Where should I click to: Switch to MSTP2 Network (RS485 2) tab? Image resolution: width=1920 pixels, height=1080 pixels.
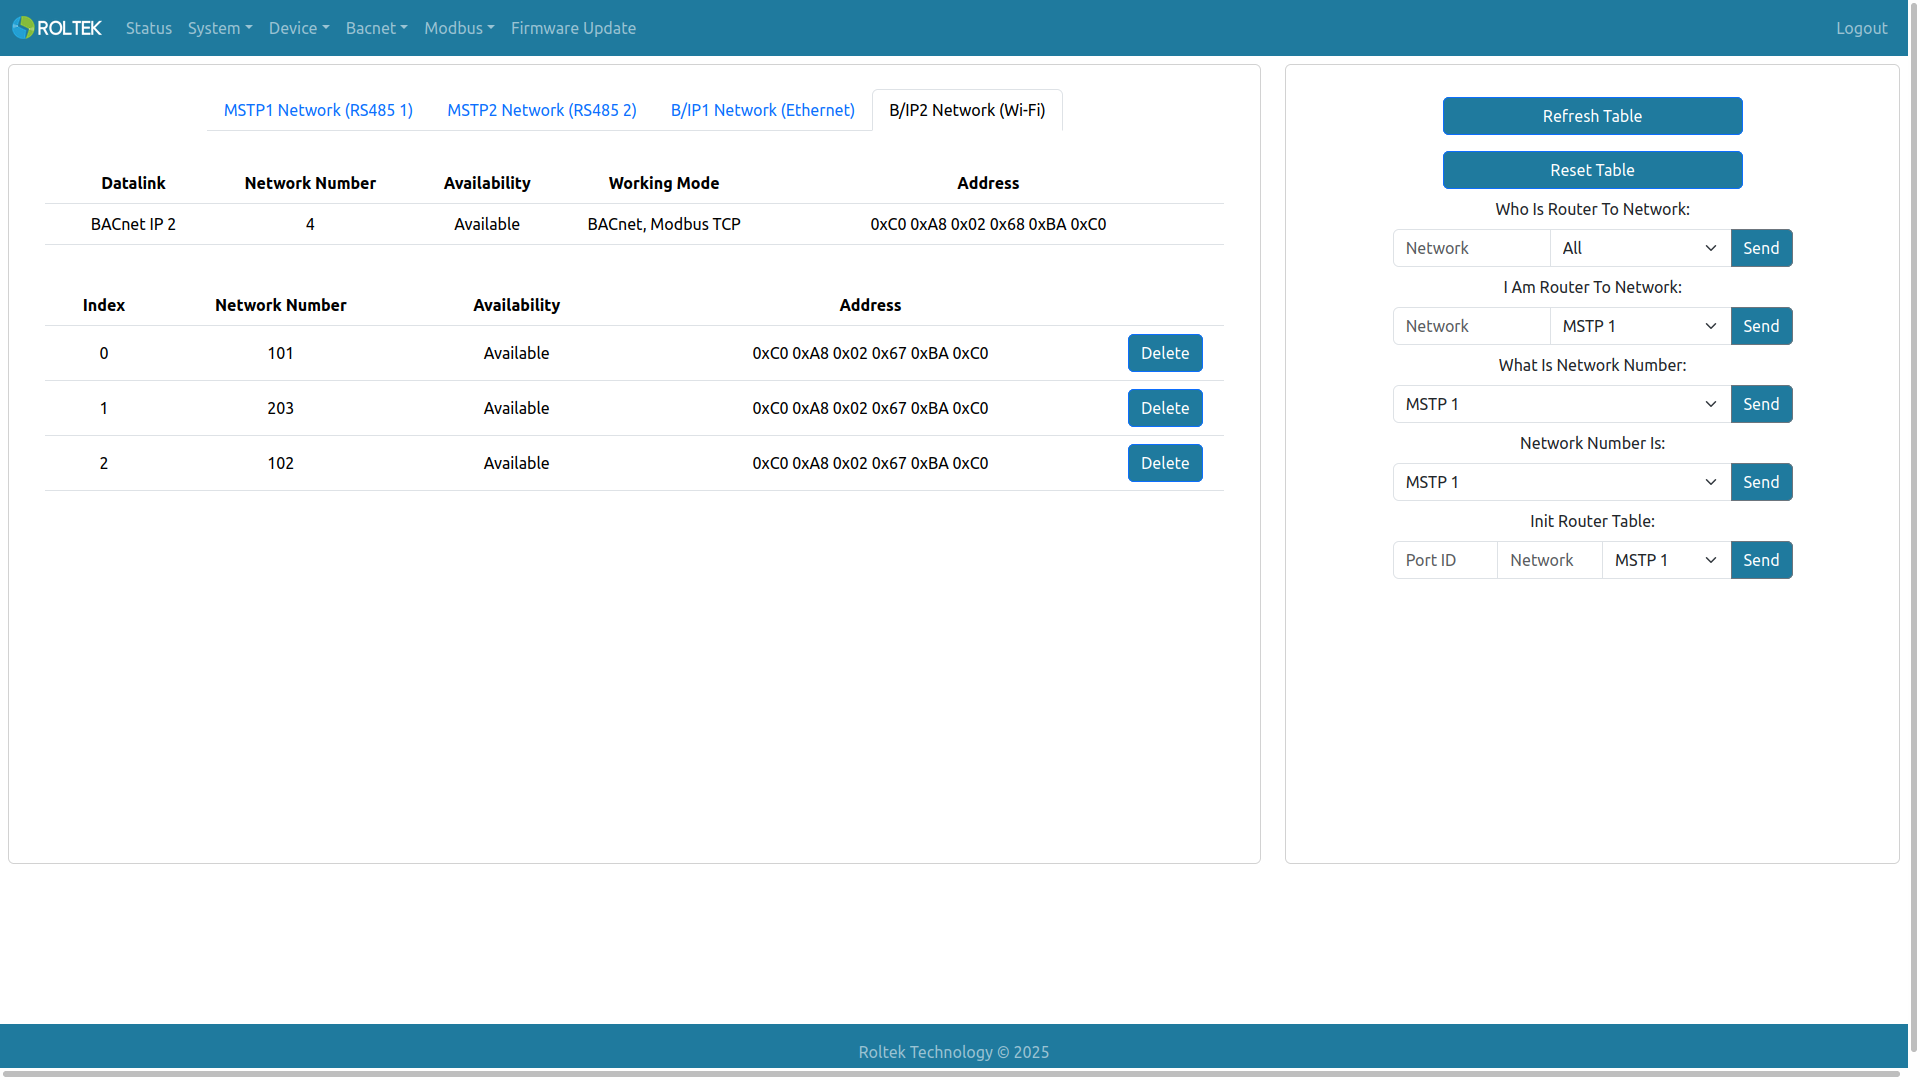[x=542, y=110]
